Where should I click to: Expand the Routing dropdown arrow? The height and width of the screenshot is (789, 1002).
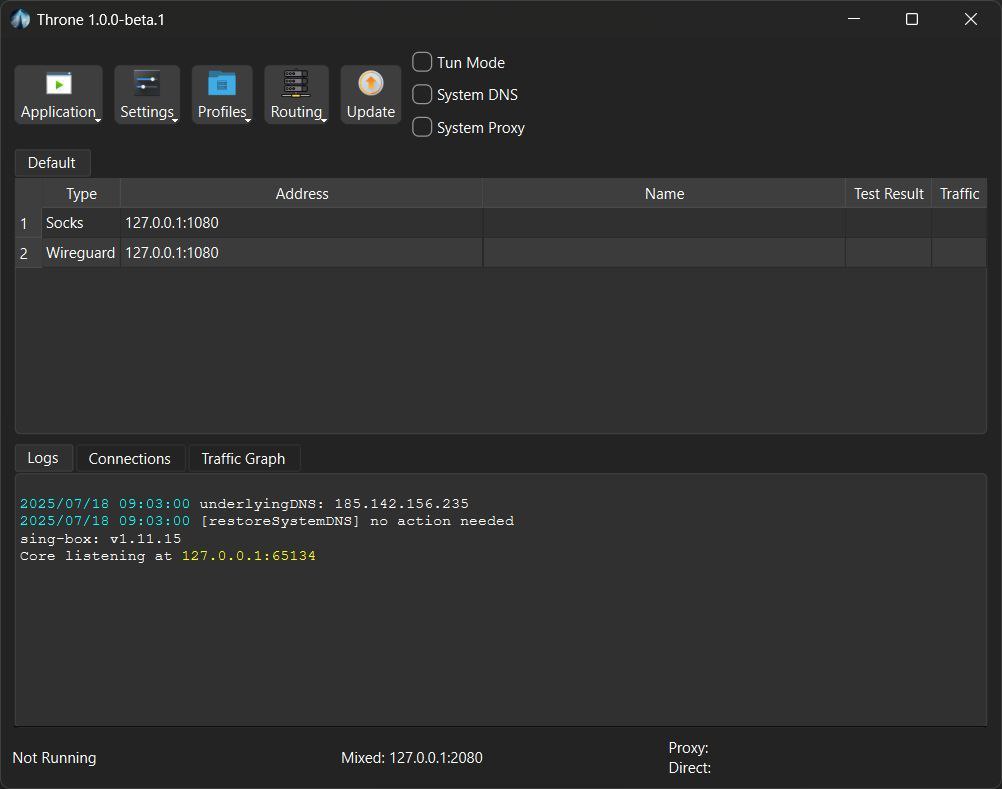(x=323, y=119)
